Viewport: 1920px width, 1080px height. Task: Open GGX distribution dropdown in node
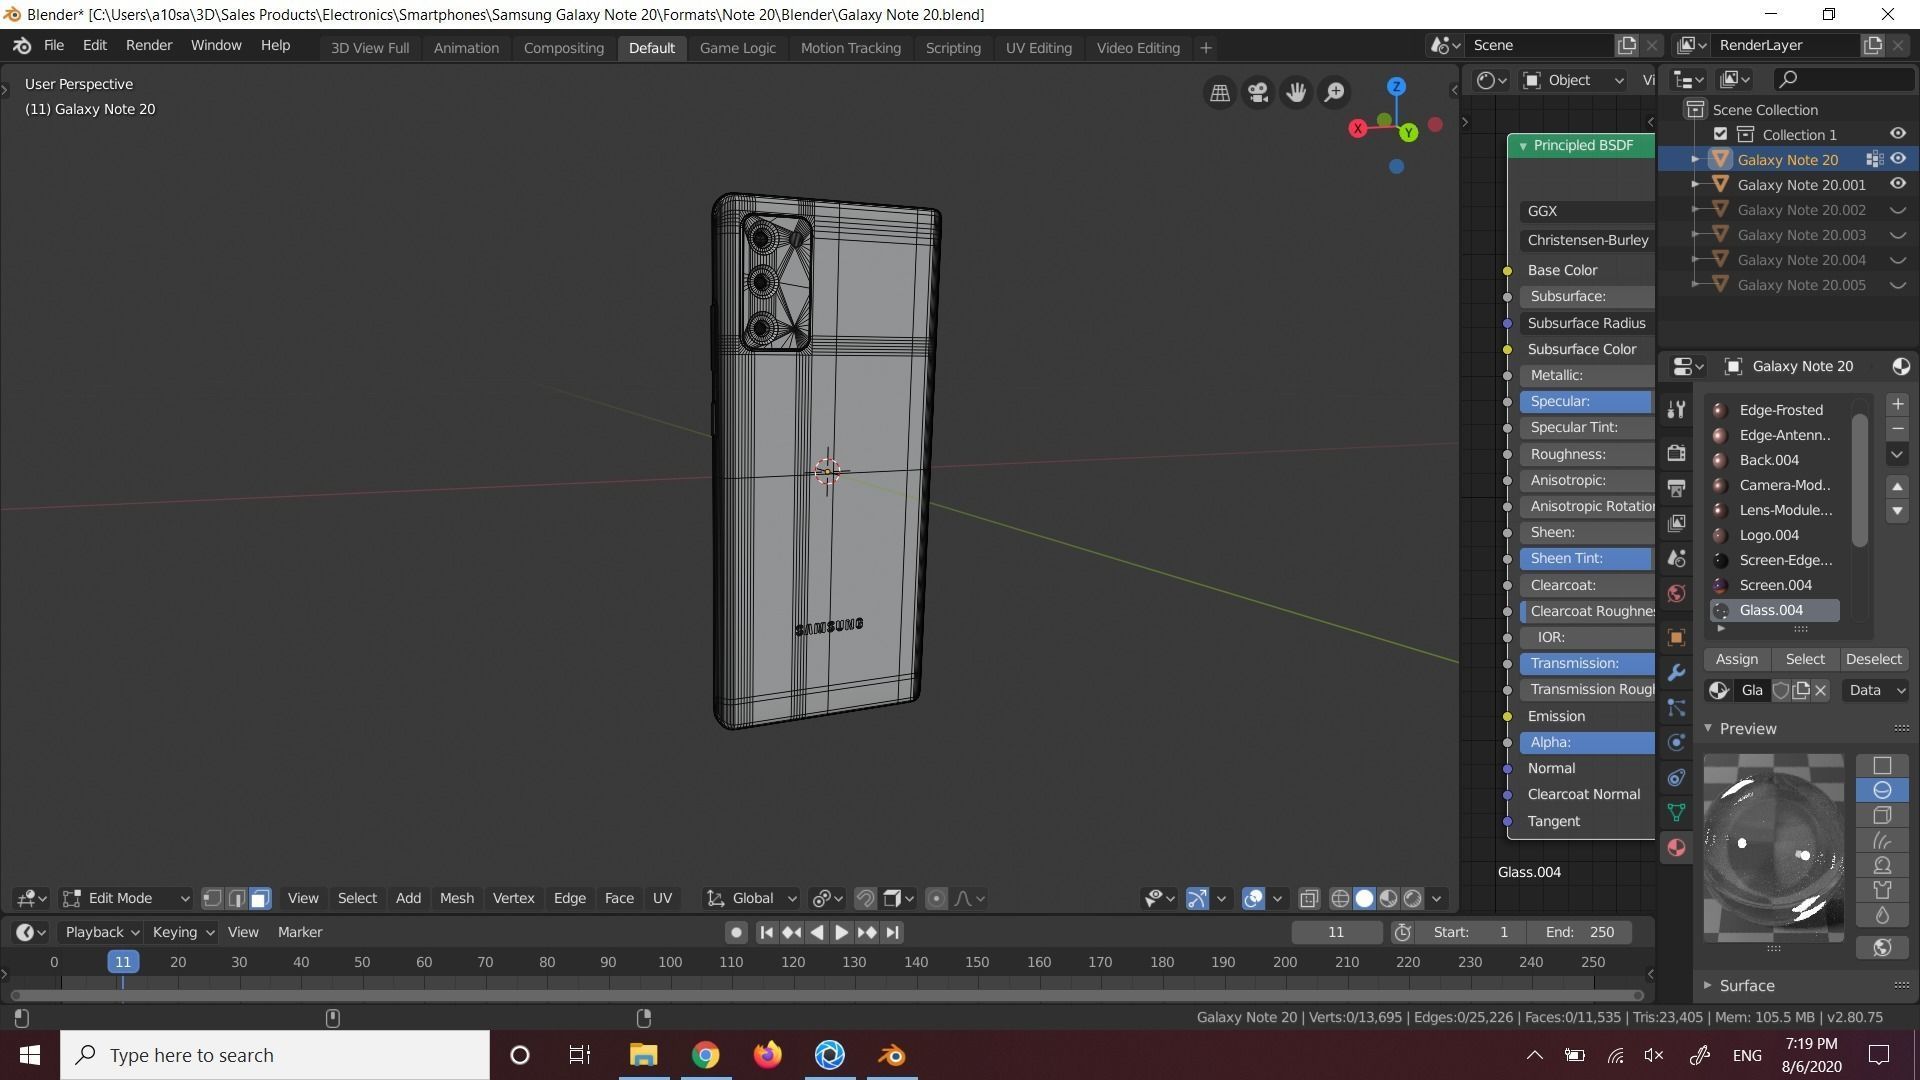(x=1588, y=211)
